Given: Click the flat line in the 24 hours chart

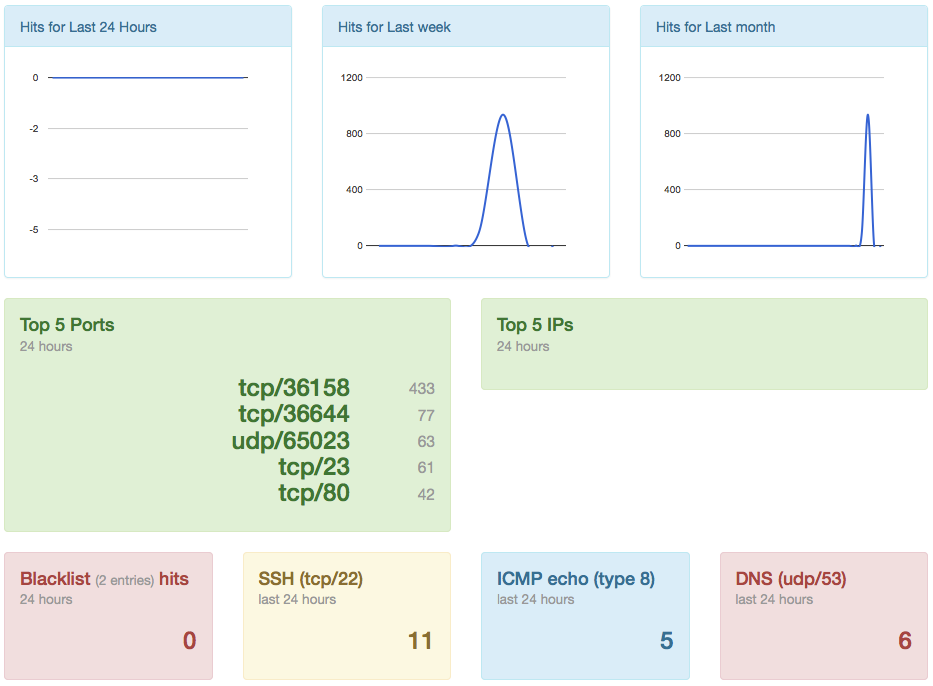Looking at the screenshot, I should pos(148,77).
